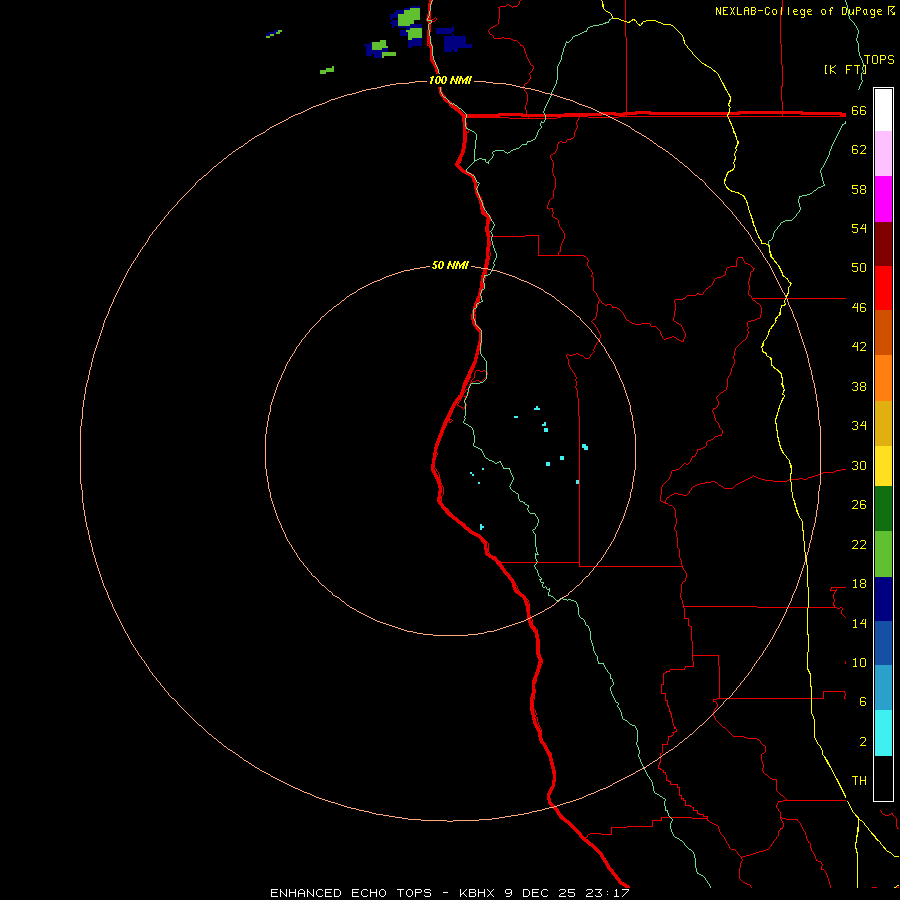The height and width of the screenshot is (900, 900).
Task: Click the 9 DEC 25 date text
Action: [x=542, y=893]
